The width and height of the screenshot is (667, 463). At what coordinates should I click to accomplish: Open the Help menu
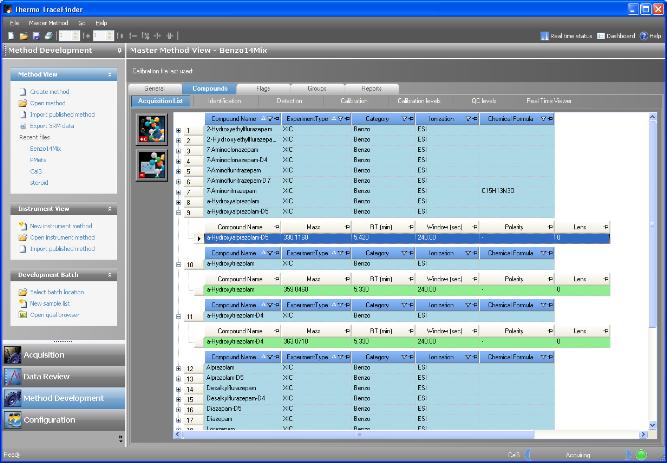[101, 23]
